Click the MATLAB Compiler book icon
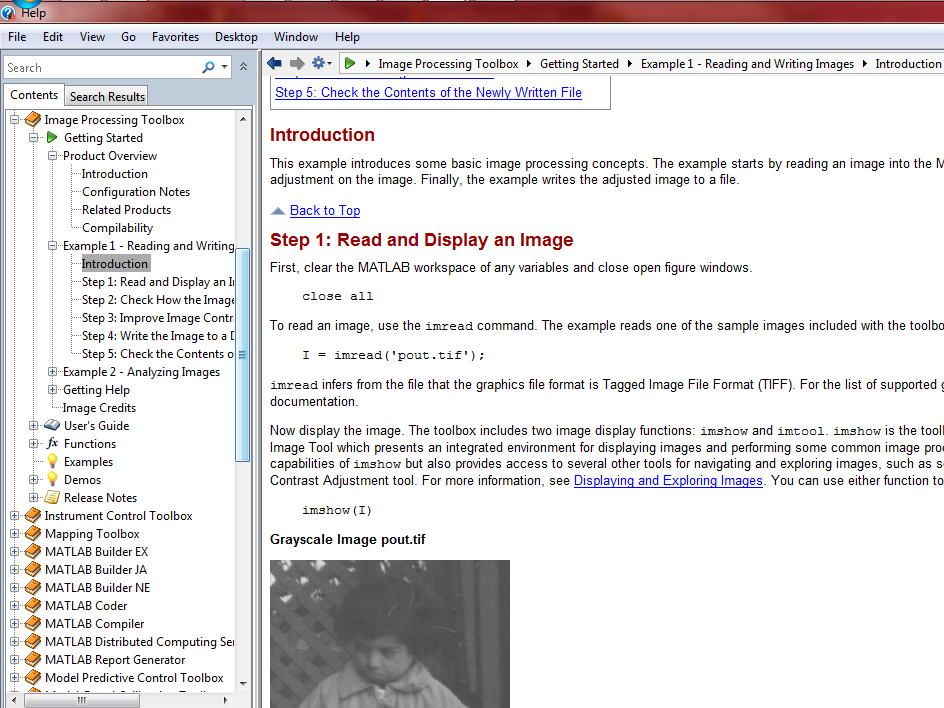Image resolution: width=944 pixels, height=708 pixels. click(33, 624)
